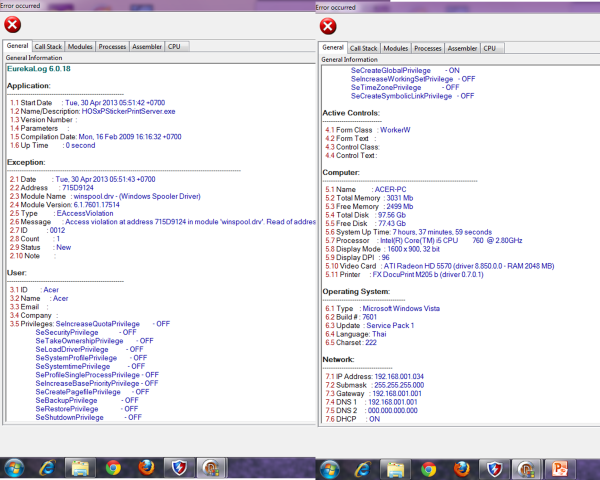Viewport: 600px width, 480px height.
Task: Select SeTakeOwnershipPrivilege line
Action: point(95,341)
